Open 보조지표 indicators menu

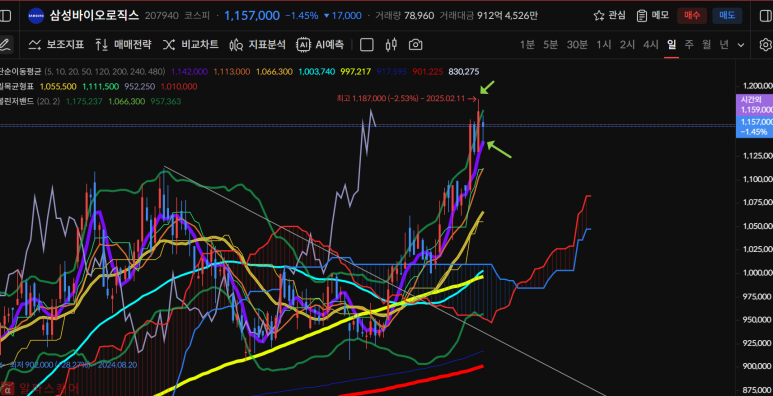(56, 45)
